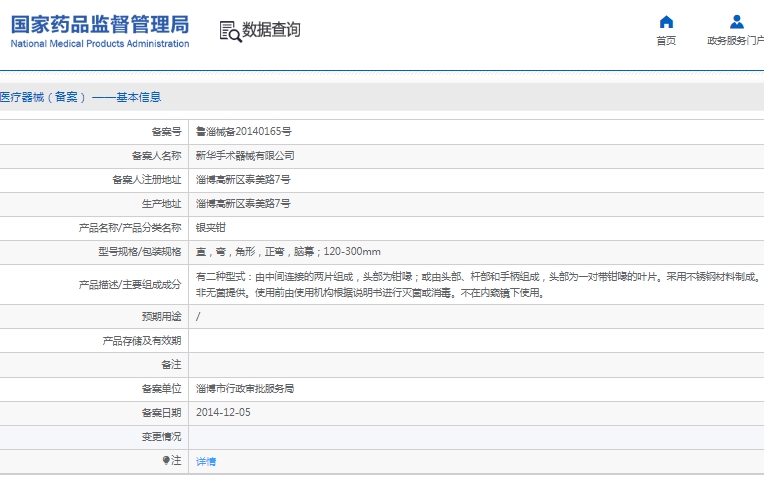
Task: Click the 国家药品监督管理局 logo
Action: tap(100, 24)
